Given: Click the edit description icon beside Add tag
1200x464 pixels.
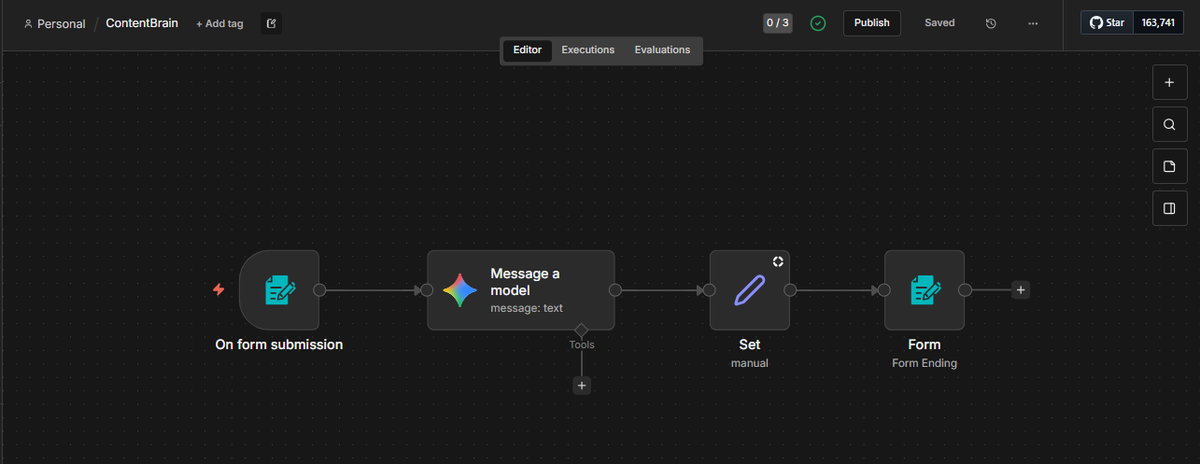Looking at the screenshot, I should point(271,23).
